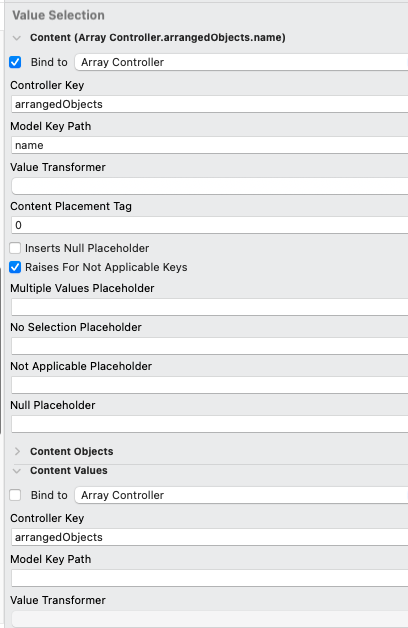Click the No Selection Placeholder field
Image resolution: width=408 pixels, height=628 pixels.
click(209, 346)
